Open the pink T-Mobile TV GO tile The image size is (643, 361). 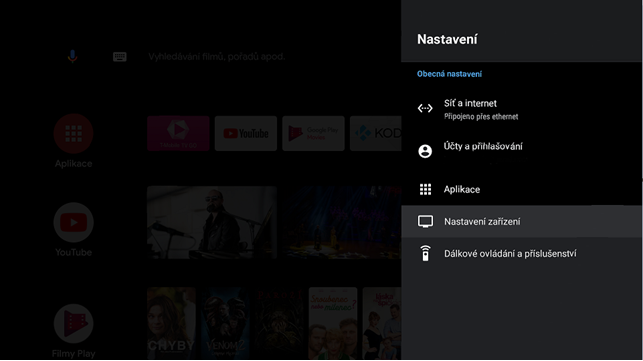(178, 133)
